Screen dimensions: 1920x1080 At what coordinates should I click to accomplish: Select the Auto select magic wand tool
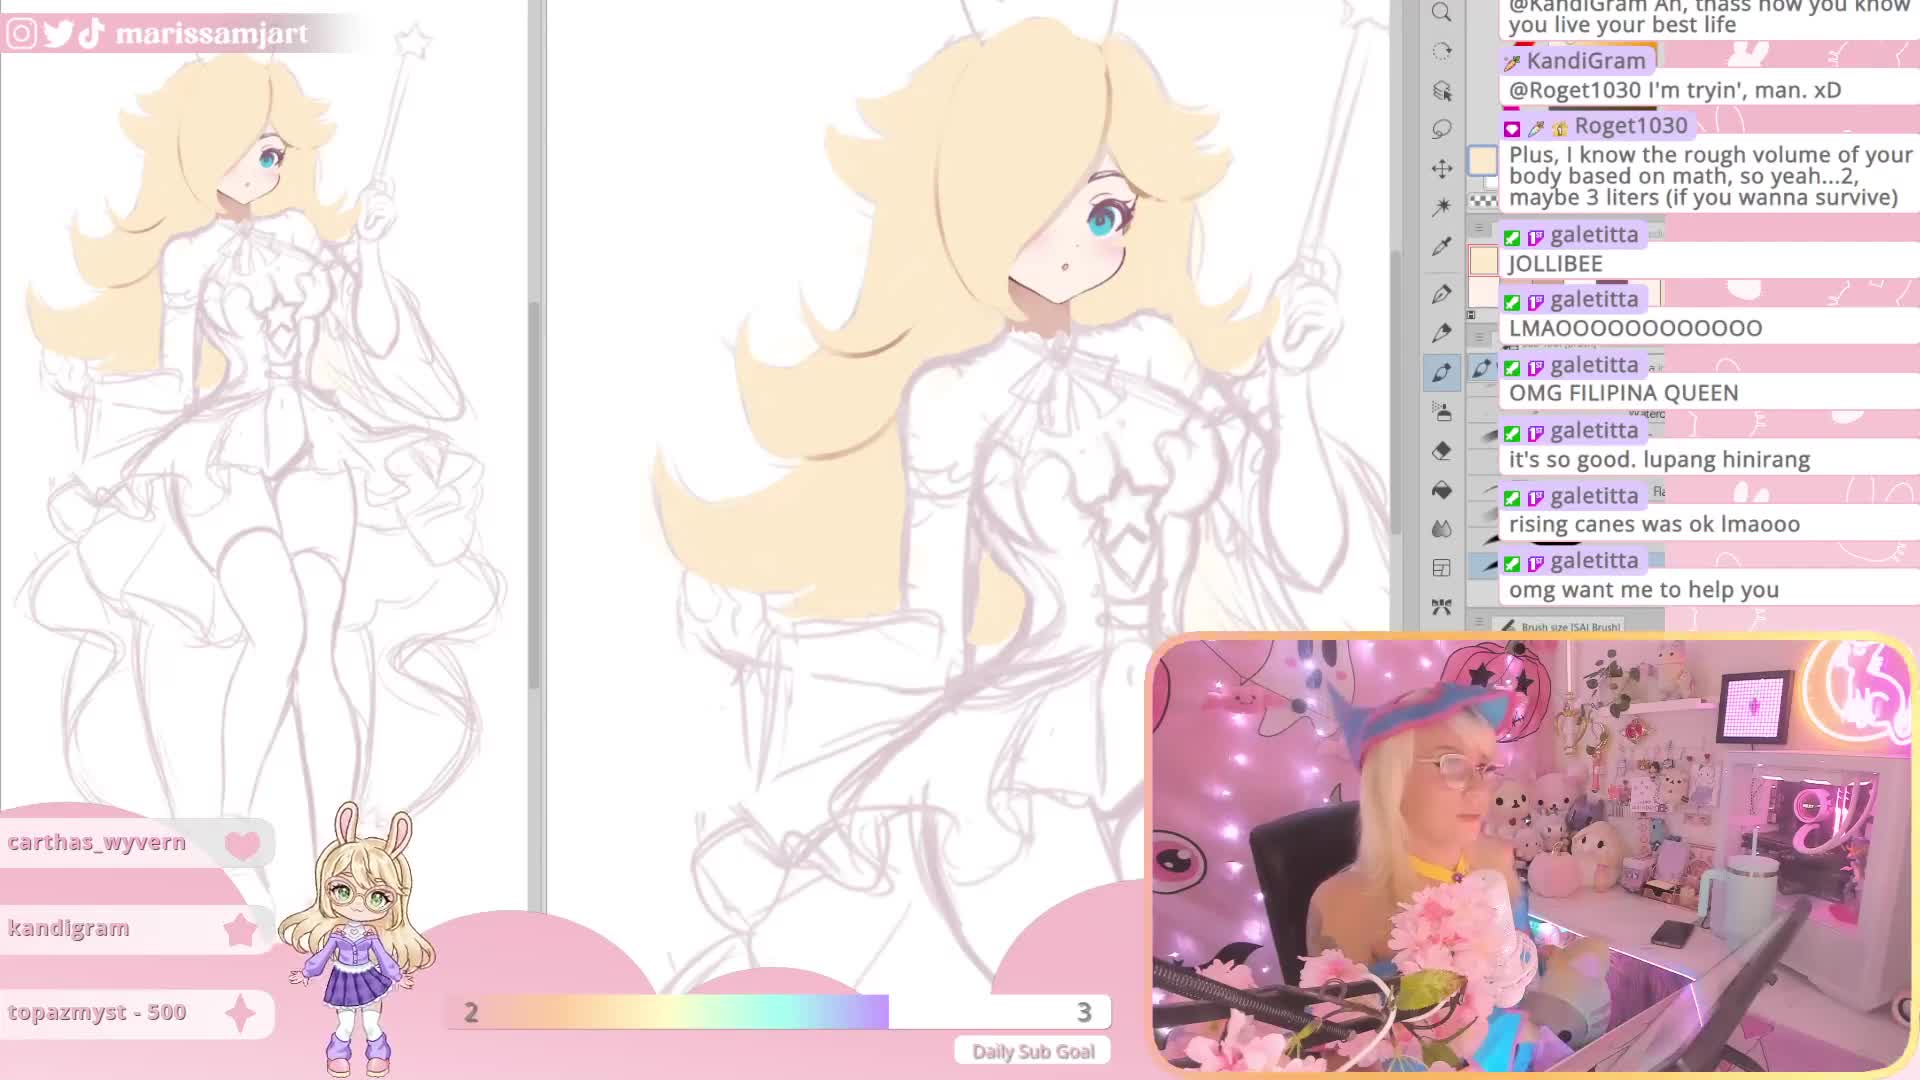(x=1441, y=207)
